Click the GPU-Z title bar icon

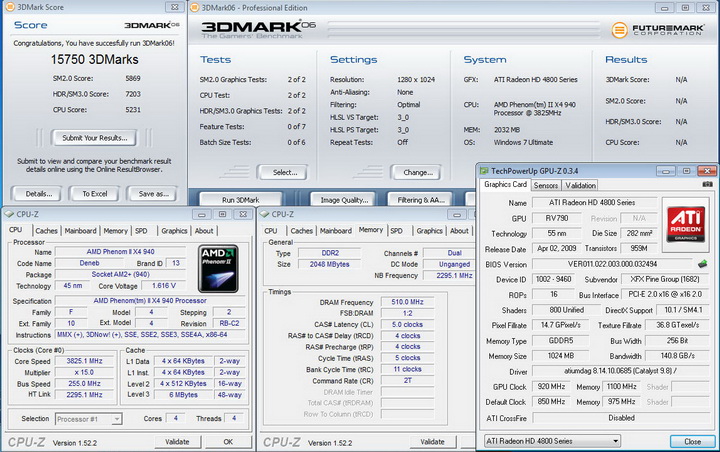(484, 171)
